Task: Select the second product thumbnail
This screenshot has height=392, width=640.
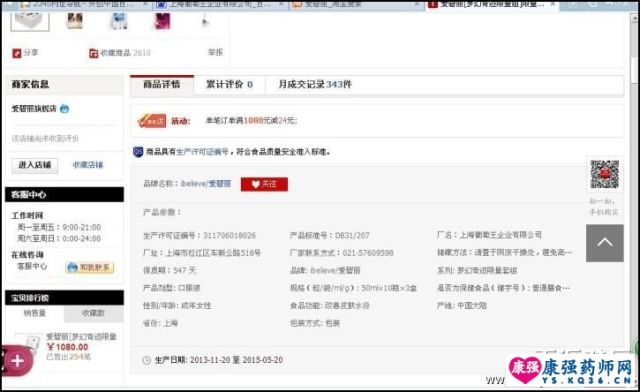Action: (x=75, y=21)
